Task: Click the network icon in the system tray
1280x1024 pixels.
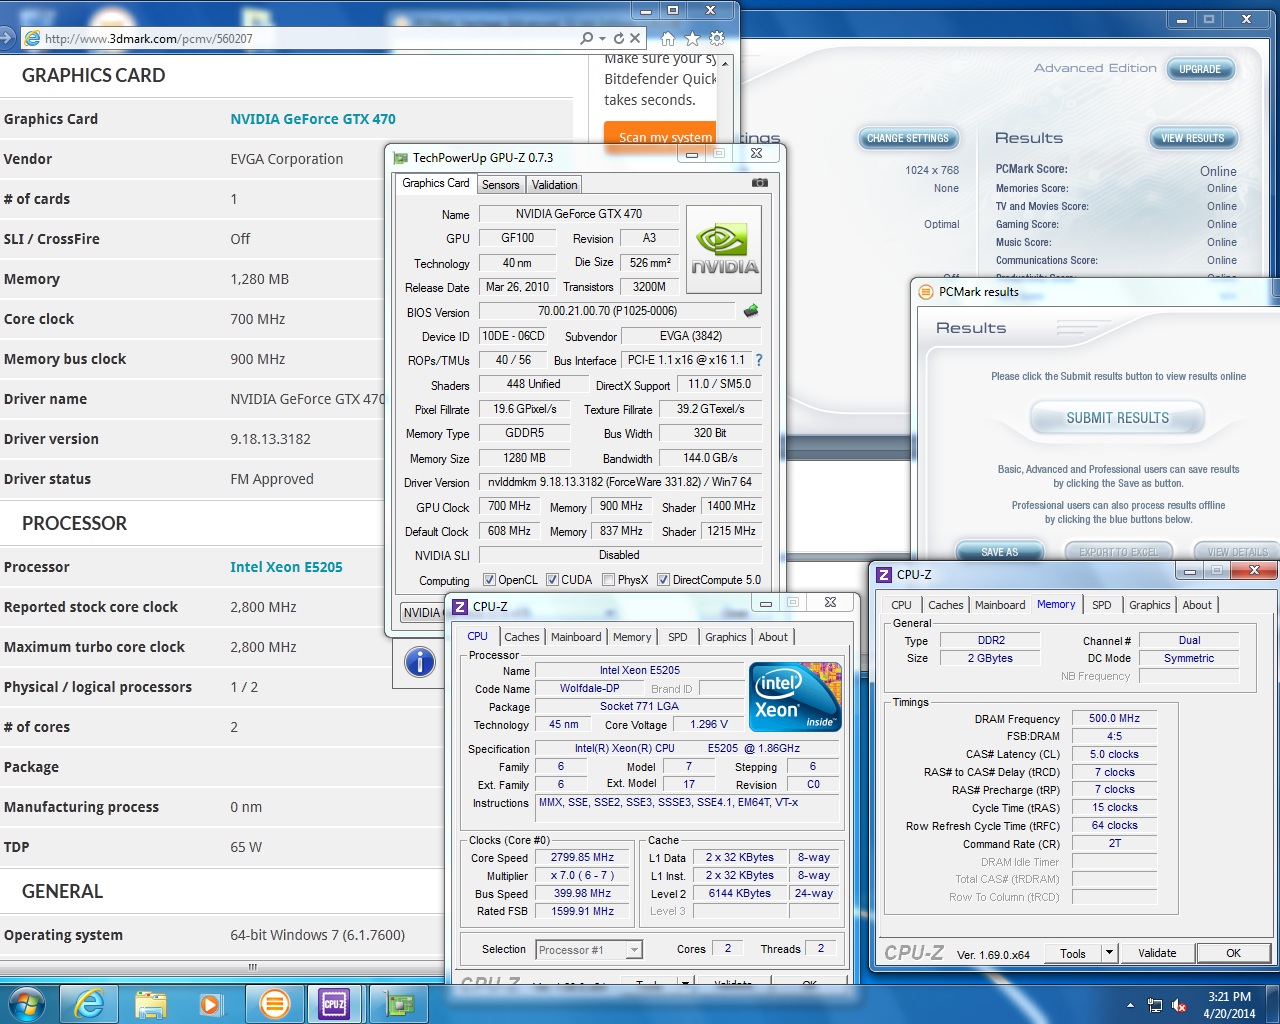Action: pyautogui.click(x=1155, y=1005)
